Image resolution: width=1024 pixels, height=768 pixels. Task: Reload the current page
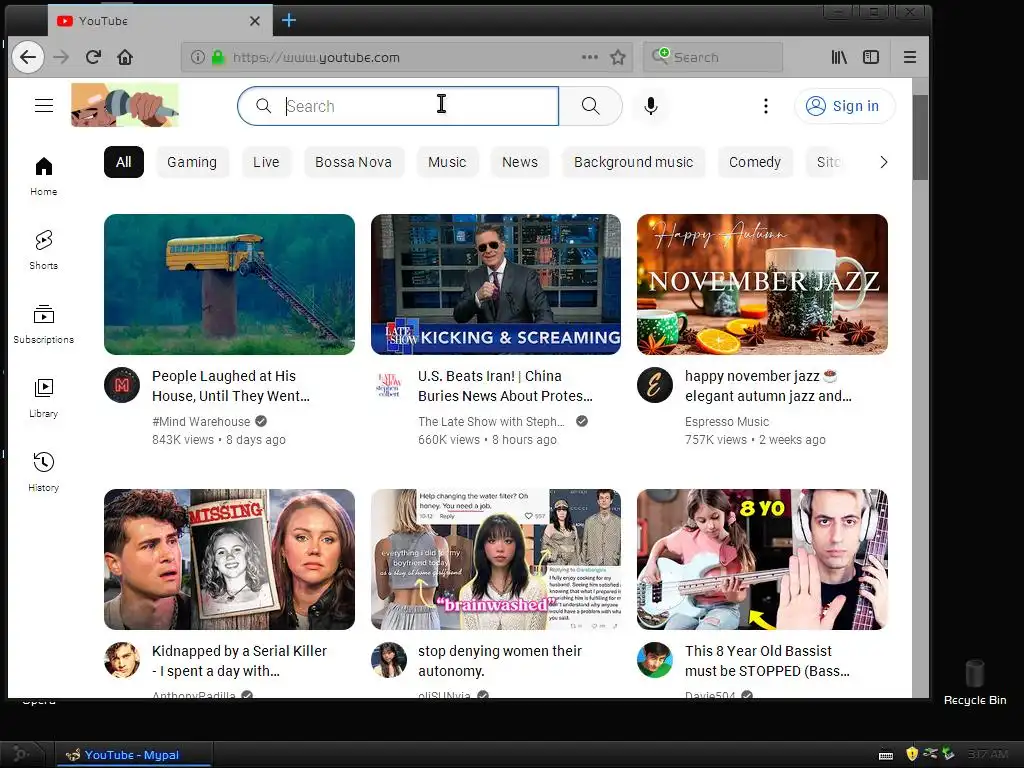click(93, 57)
